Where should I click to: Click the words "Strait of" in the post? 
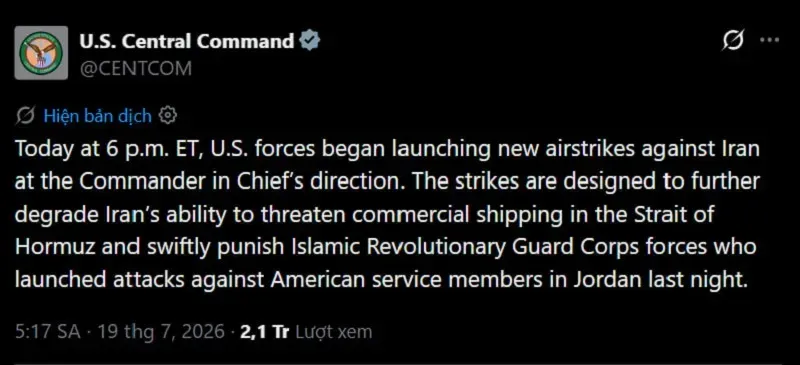(674, 215)
